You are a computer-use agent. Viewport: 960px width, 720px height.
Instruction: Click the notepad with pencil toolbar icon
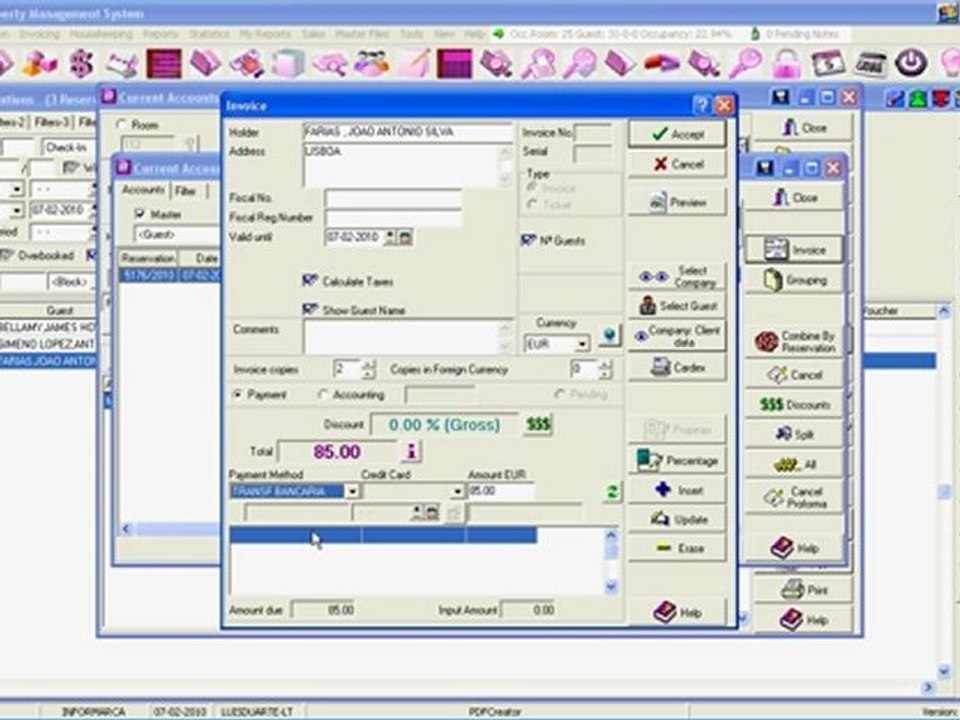(x=414, y=64)
